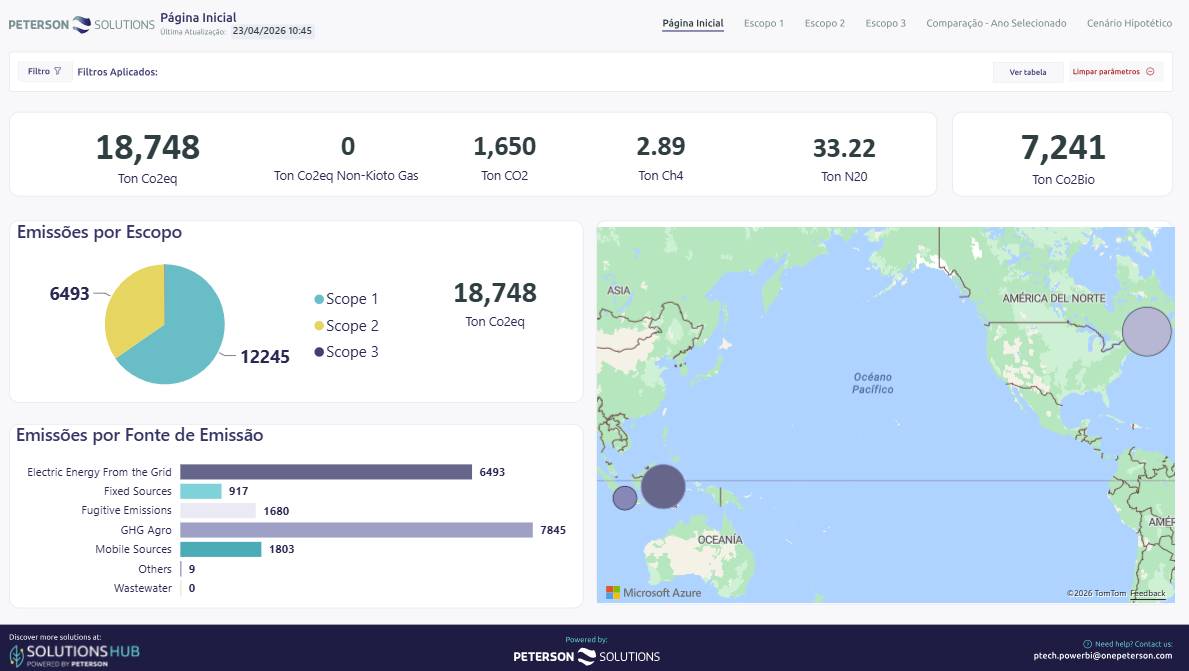Open the Escopo 3 tab
The image size is (1189, 671).
click(x=886, y=24)
